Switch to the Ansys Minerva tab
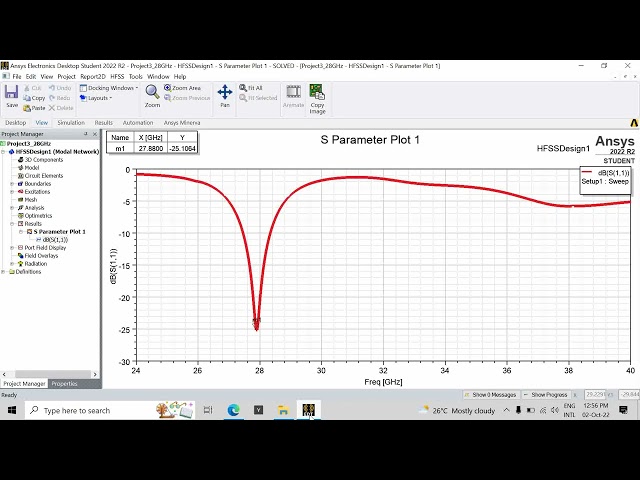 pyautogui.click(x=182, y=122)
